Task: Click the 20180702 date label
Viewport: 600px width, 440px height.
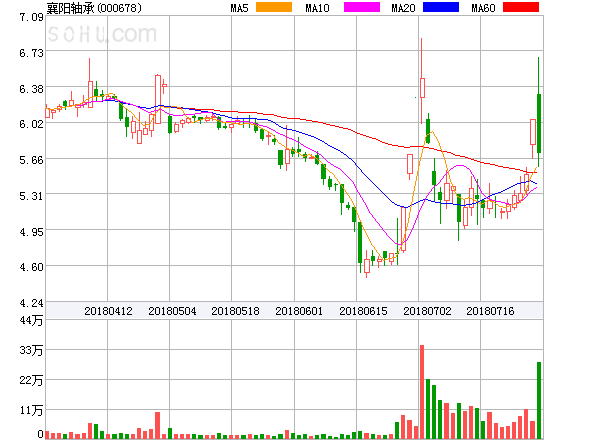Action: click(x=427, y=311)
